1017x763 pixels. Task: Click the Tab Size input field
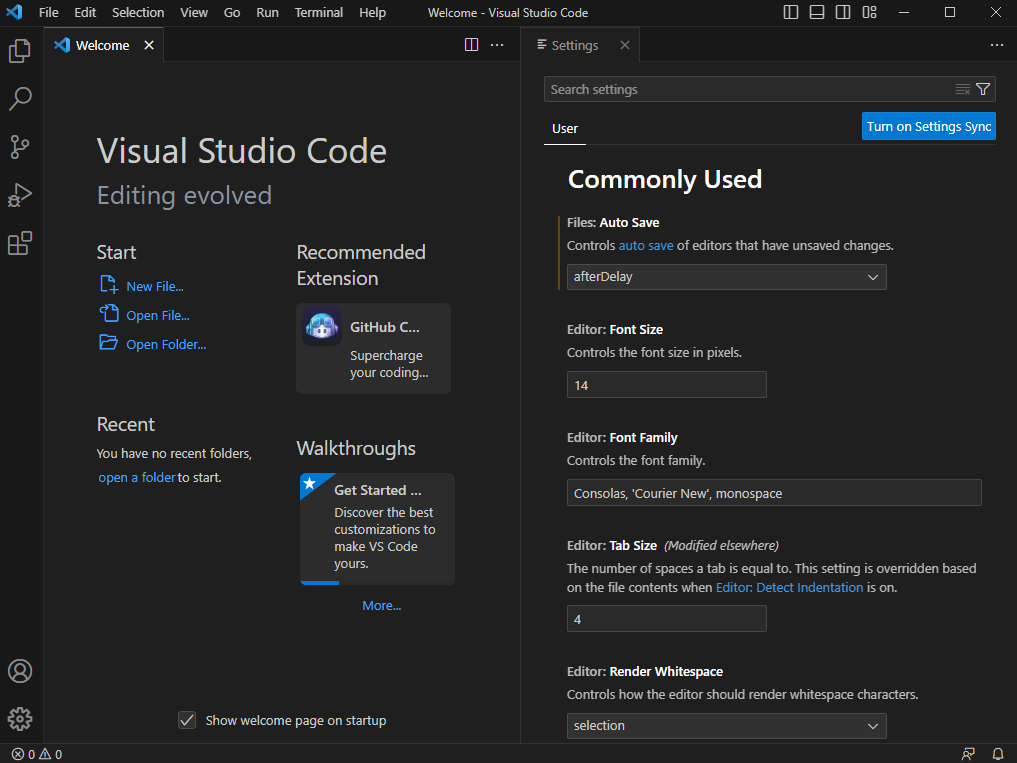(x=667, y=618)
